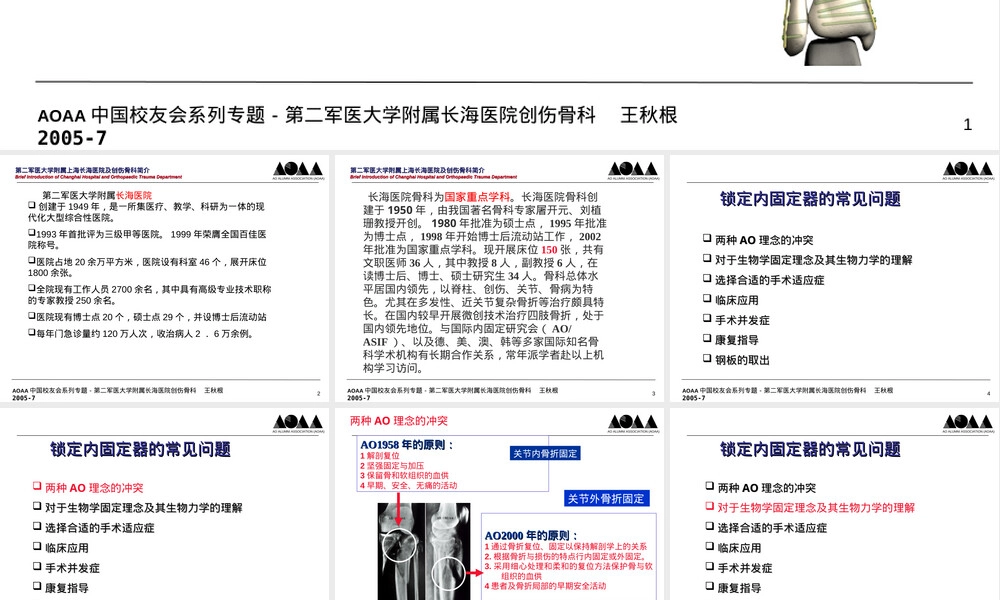Click the 锁定内固定器的常见问题 title on slide 5
The width and height of the screenshot is (1000, 600).
tap(140, 450)
